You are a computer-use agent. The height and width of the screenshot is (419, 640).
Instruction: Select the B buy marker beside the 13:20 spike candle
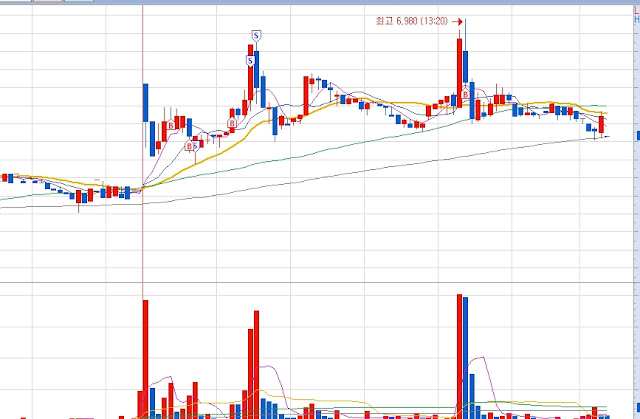click(x=465, y=95)
